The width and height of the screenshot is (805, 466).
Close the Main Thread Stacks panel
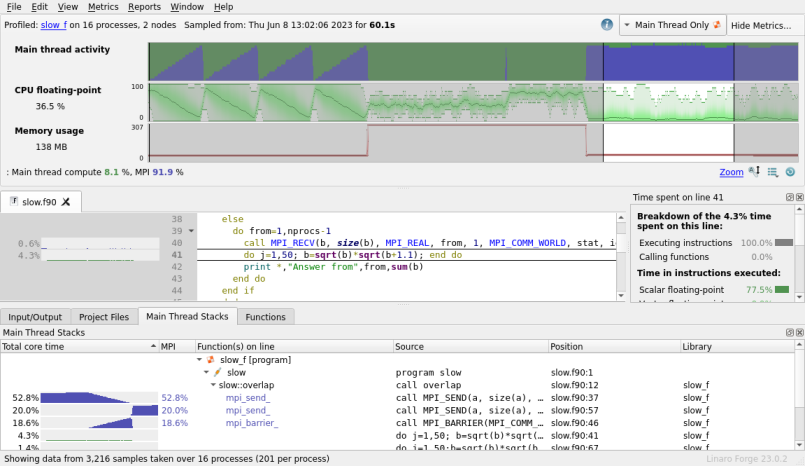(799, 333)
